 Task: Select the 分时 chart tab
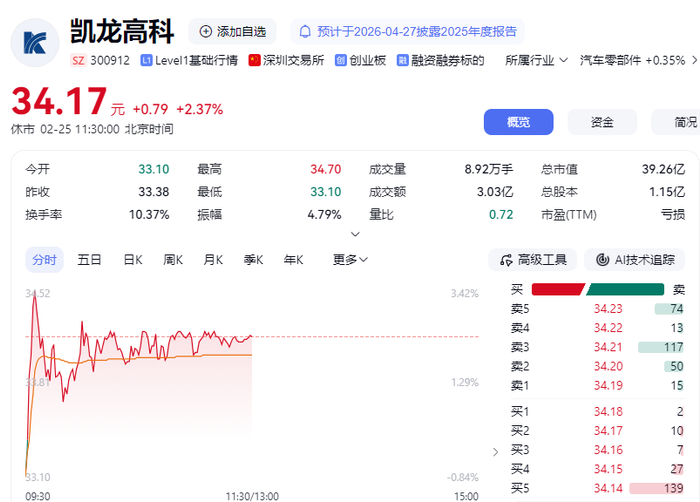point(45,260)
